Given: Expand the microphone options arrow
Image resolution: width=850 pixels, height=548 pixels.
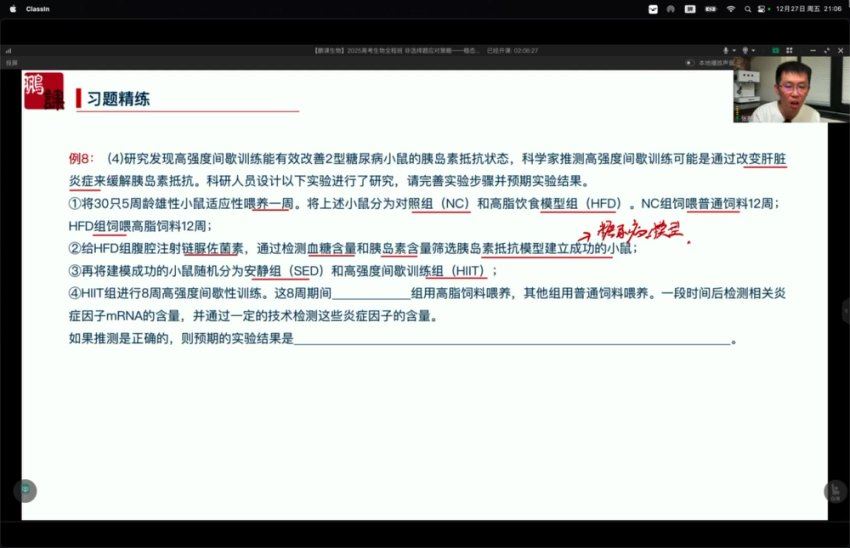Looking at the screenshot, I should click(x=734, y=50).
